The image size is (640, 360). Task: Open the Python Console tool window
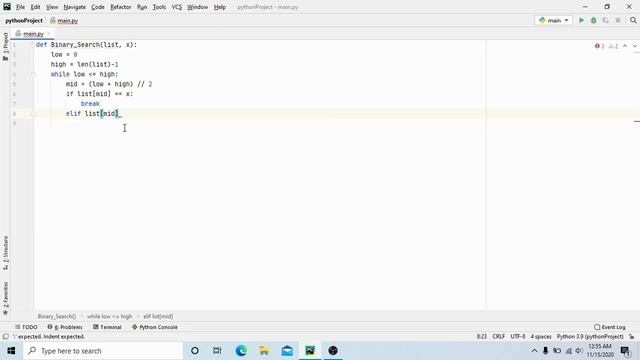(155, 327)
